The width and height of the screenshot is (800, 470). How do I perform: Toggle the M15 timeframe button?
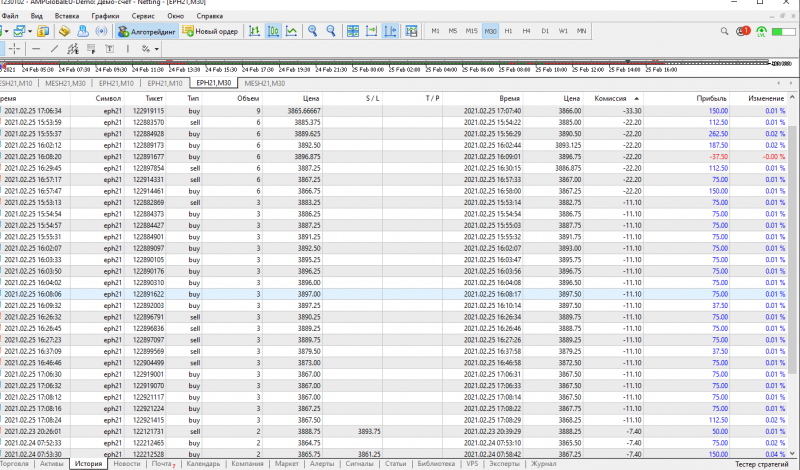(471, 31)
